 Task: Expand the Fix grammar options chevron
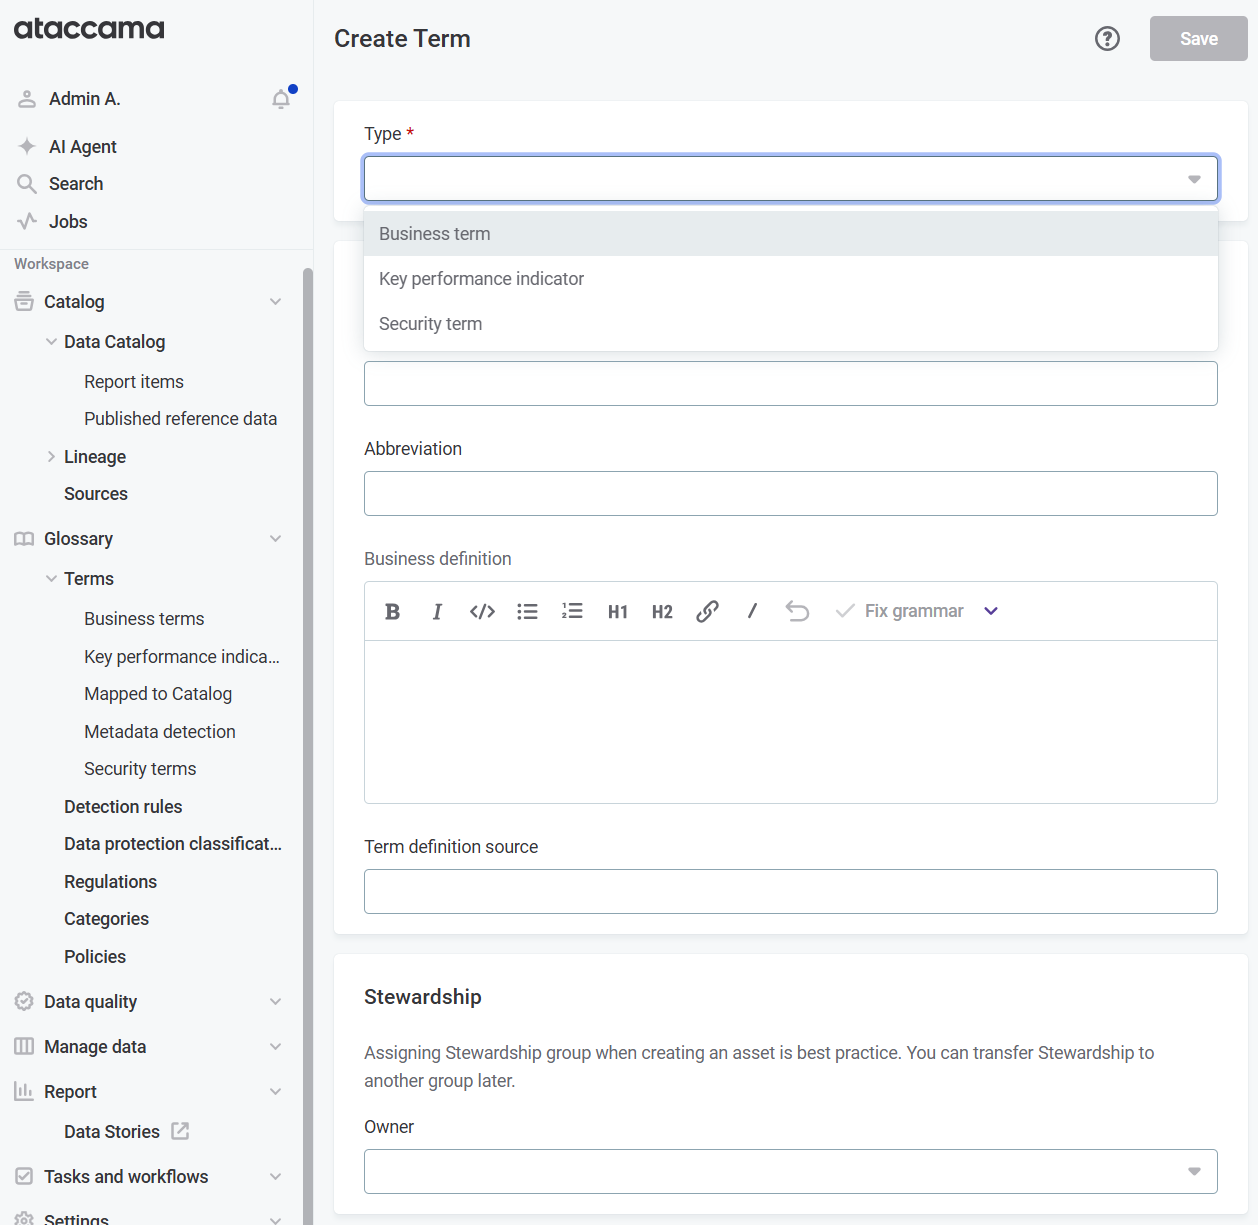pos(991,610)
